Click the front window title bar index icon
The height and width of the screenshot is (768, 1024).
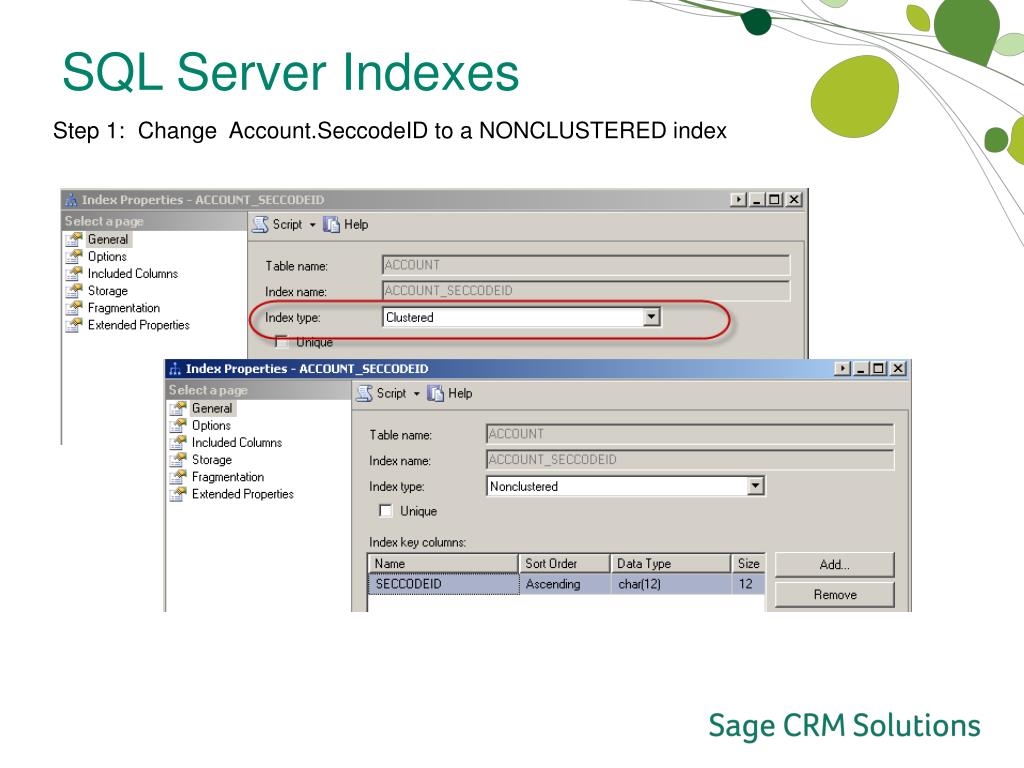pyautogui.click(x=175, y=369)
